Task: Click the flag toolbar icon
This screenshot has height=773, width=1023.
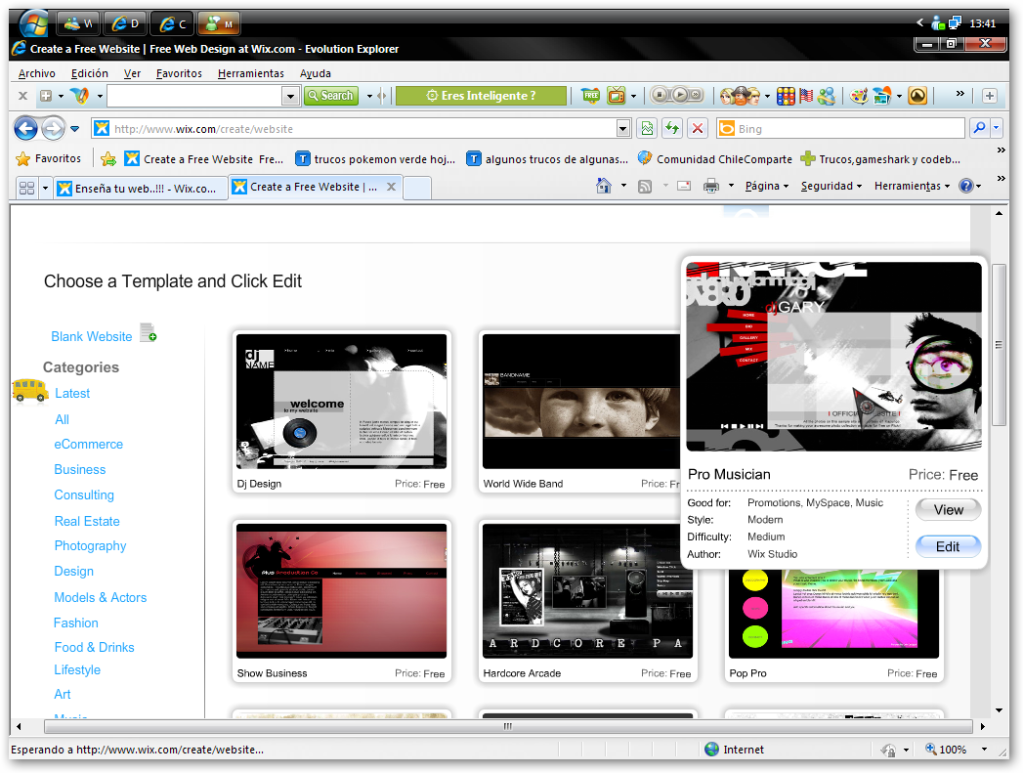Action: [806, 96]
